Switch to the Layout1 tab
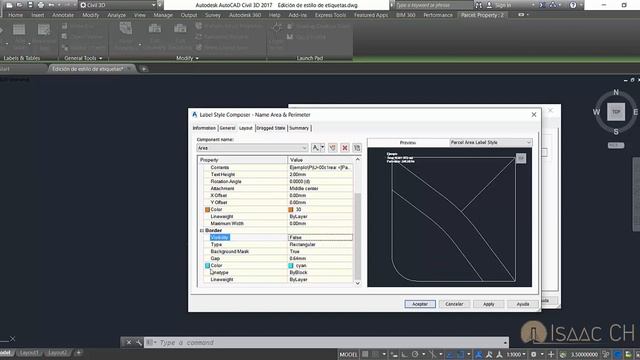Screen dimensions: 640x360 point(29,352)
